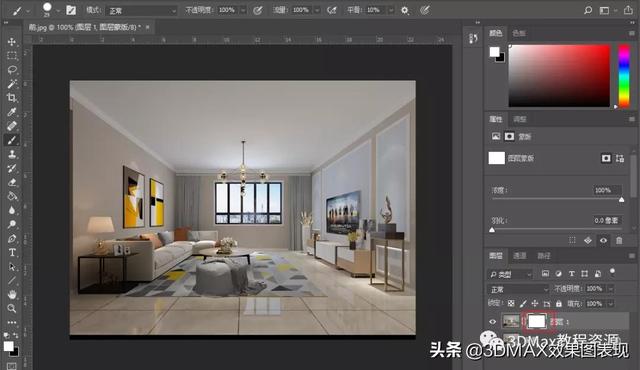Image resolution: width=640 pixels, height=370 pixels.
Task: Open smoothing options gear icon
Action: point(404,10)
